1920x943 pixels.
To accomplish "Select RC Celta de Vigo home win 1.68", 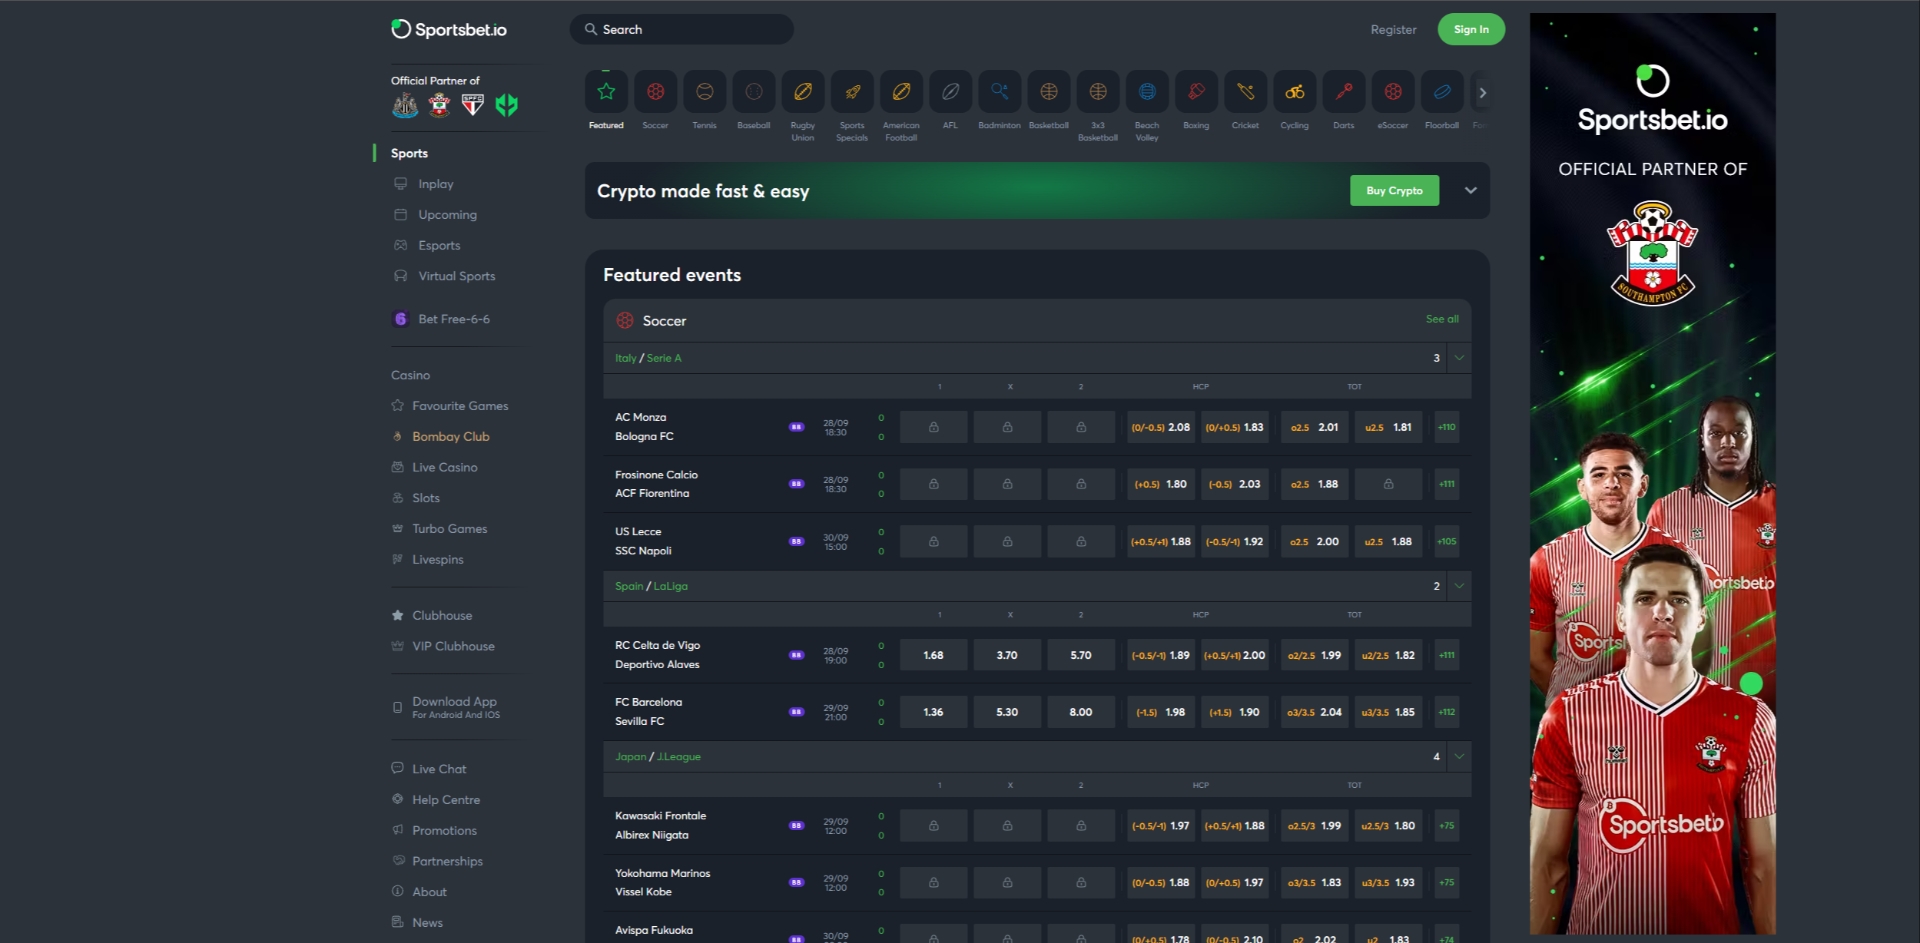I will click(x=933, y=655).
